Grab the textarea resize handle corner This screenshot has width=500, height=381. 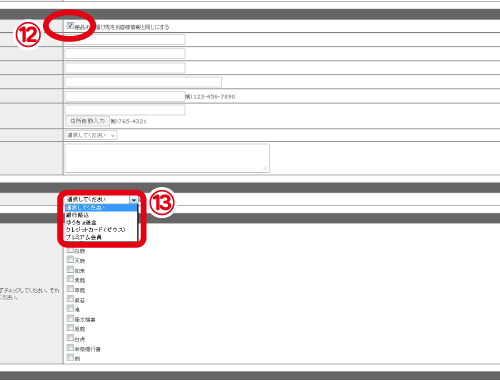tap(264, 168)
